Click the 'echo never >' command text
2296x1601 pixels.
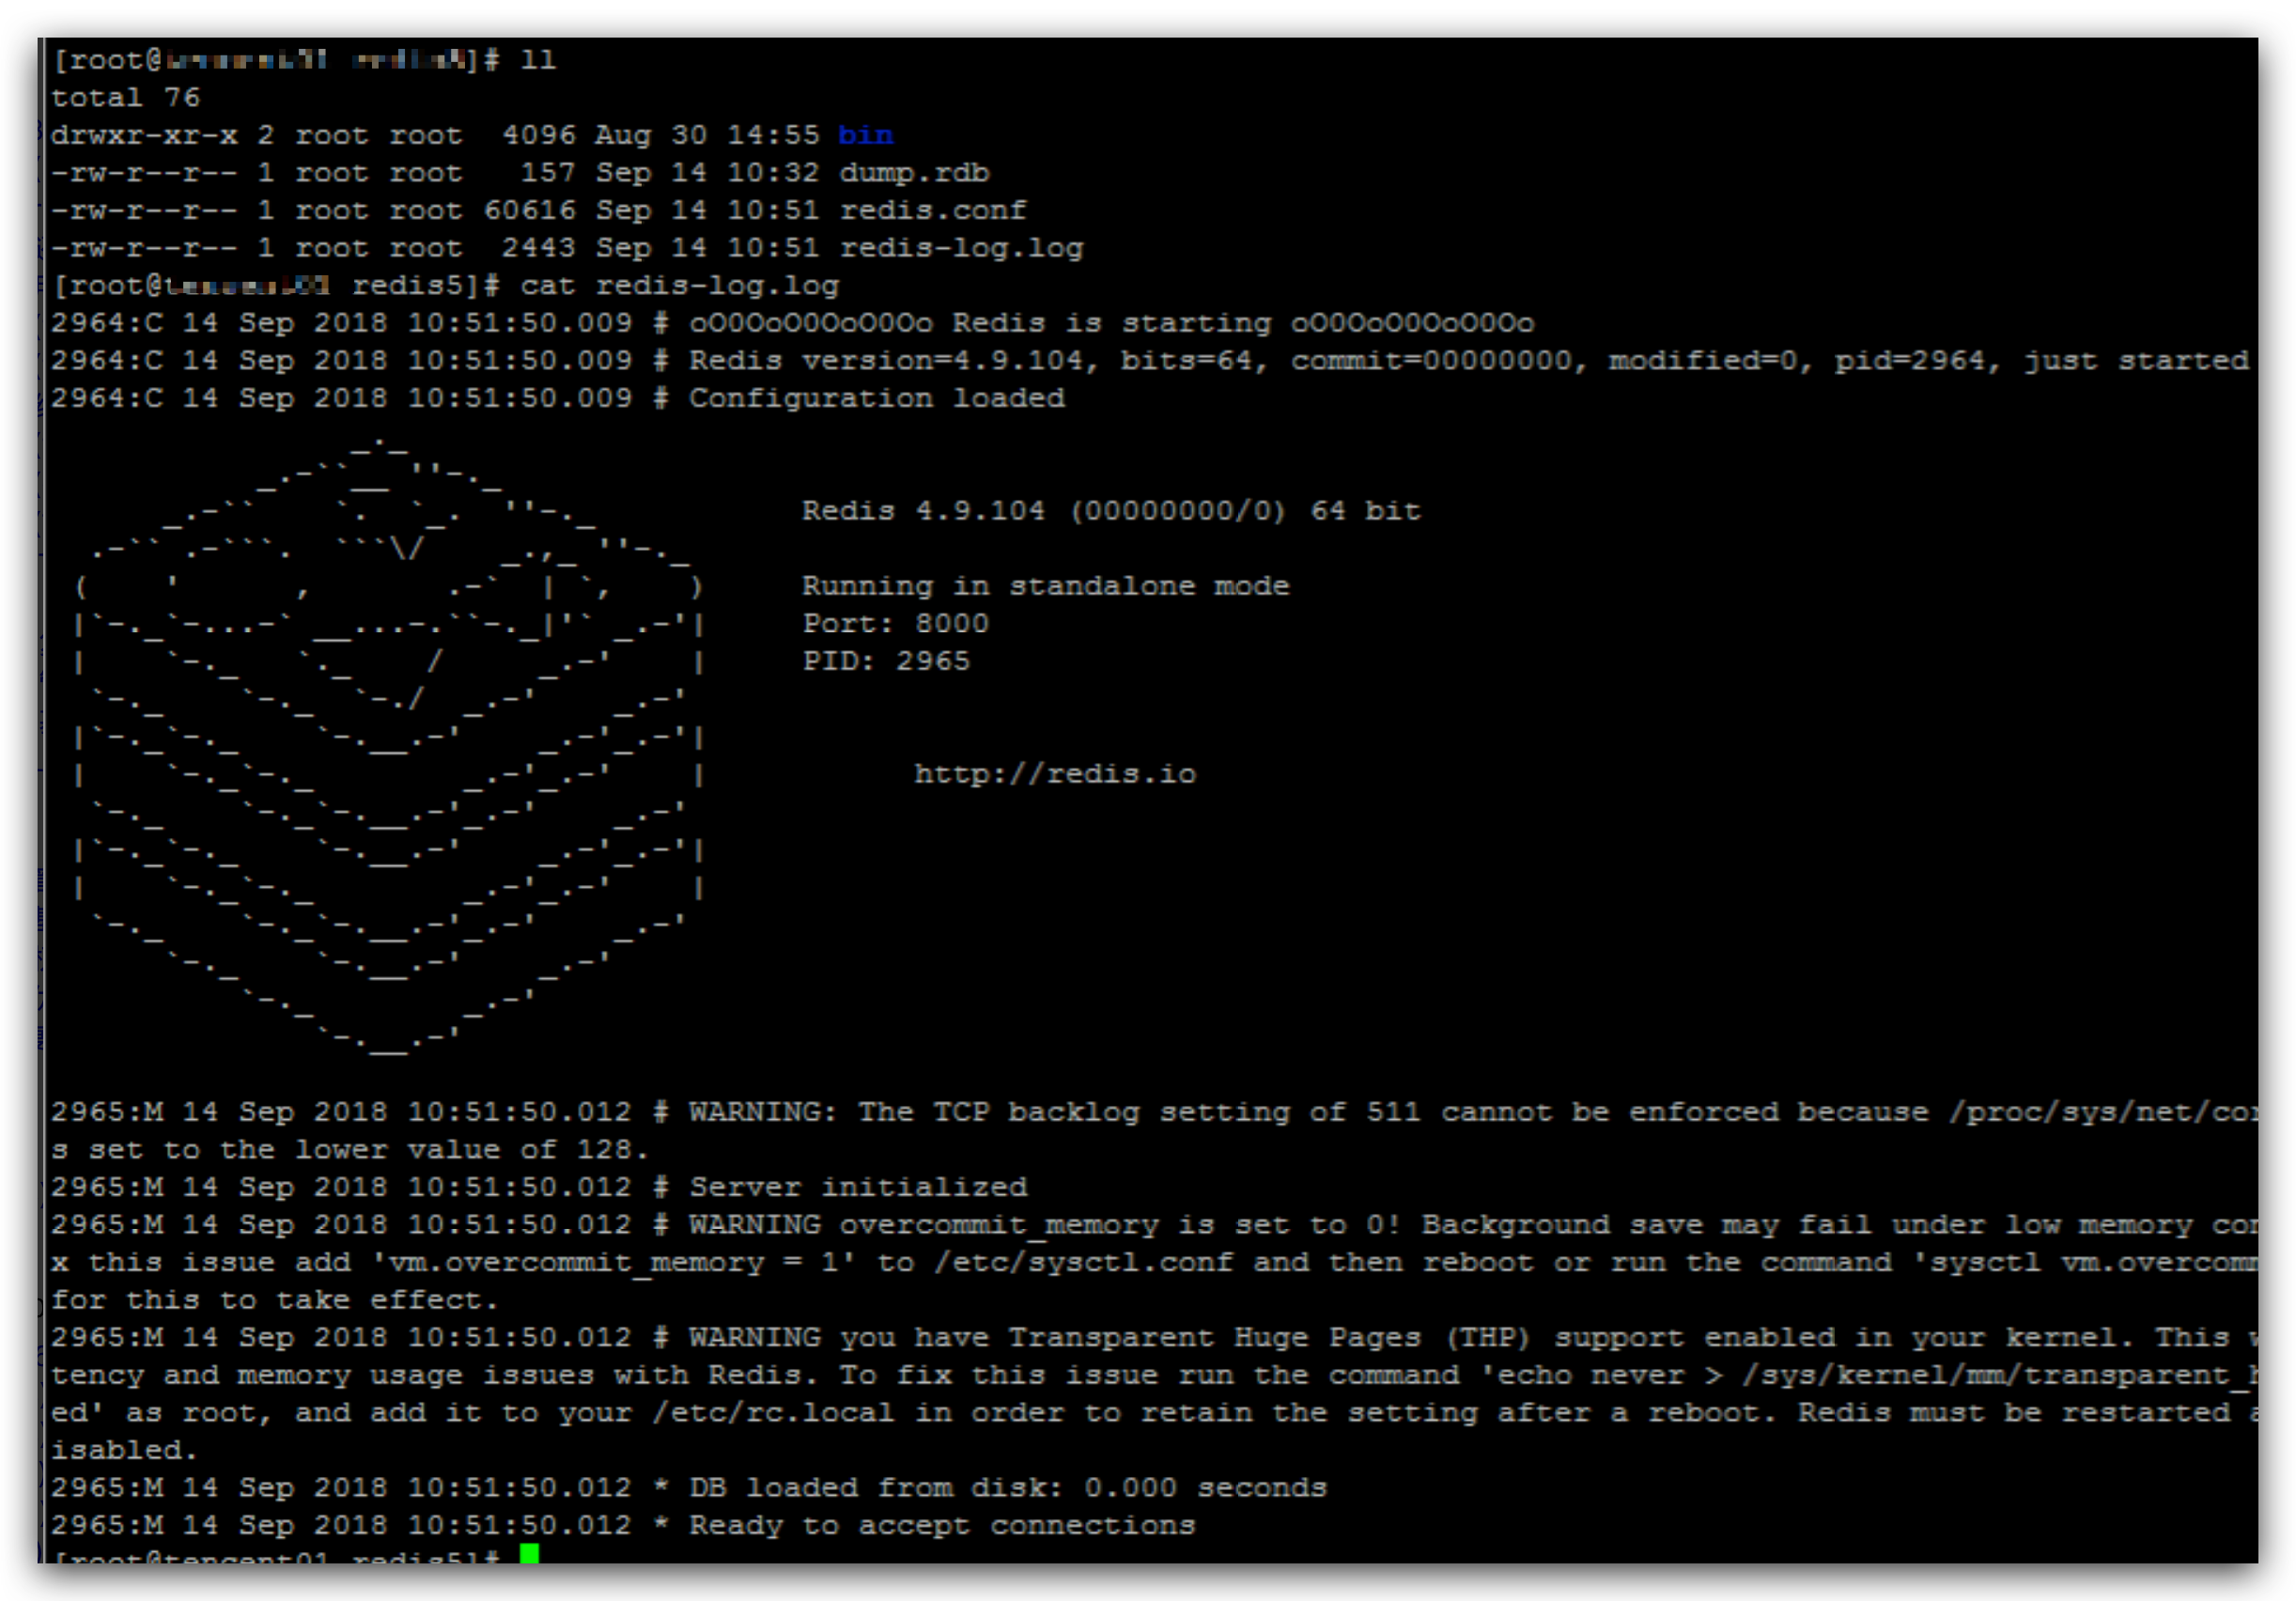[1601, 1375]
